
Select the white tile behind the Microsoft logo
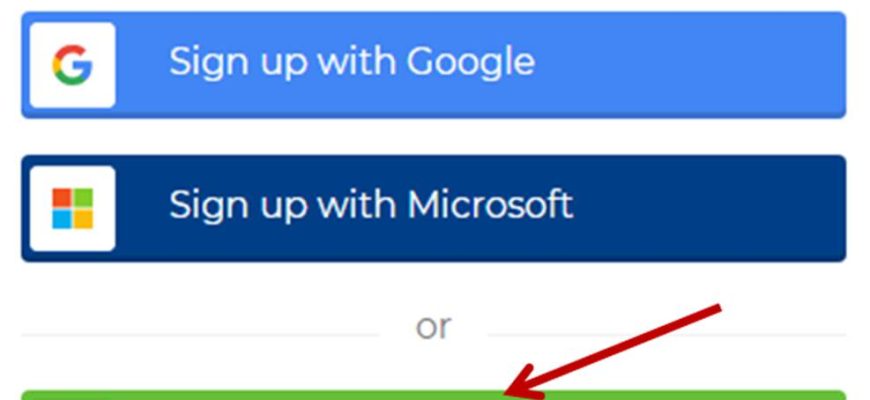coord(72,209)
